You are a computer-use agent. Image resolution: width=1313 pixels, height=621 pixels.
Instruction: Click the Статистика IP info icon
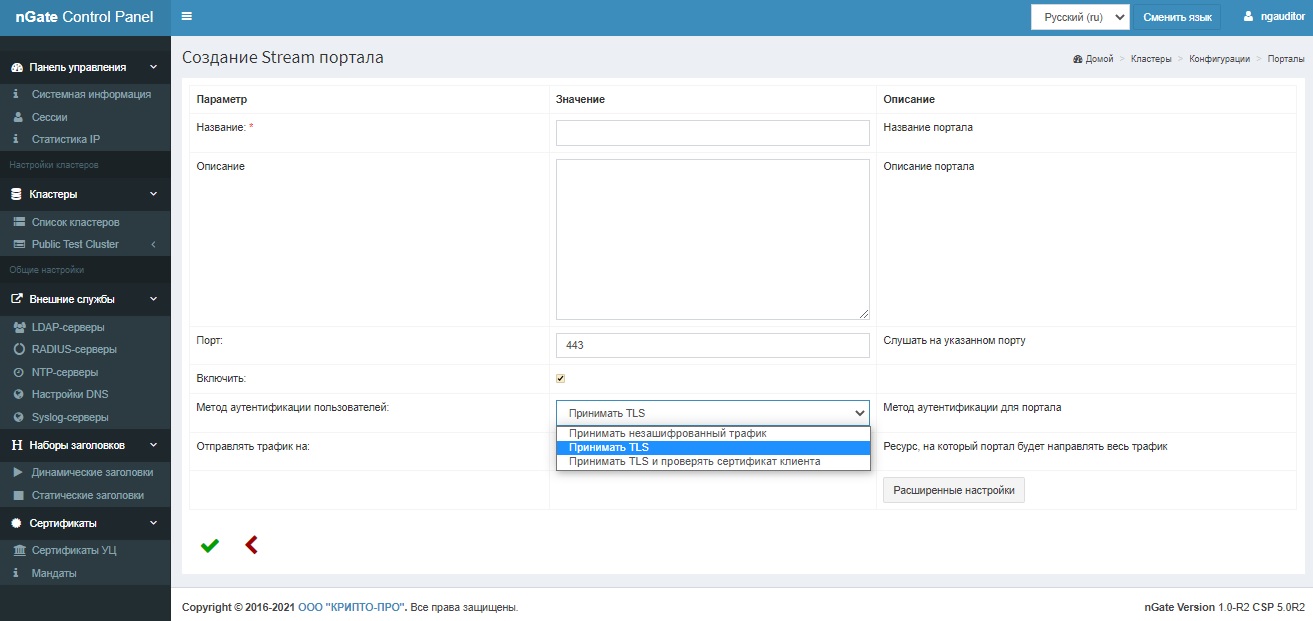[x=17, y=139]
